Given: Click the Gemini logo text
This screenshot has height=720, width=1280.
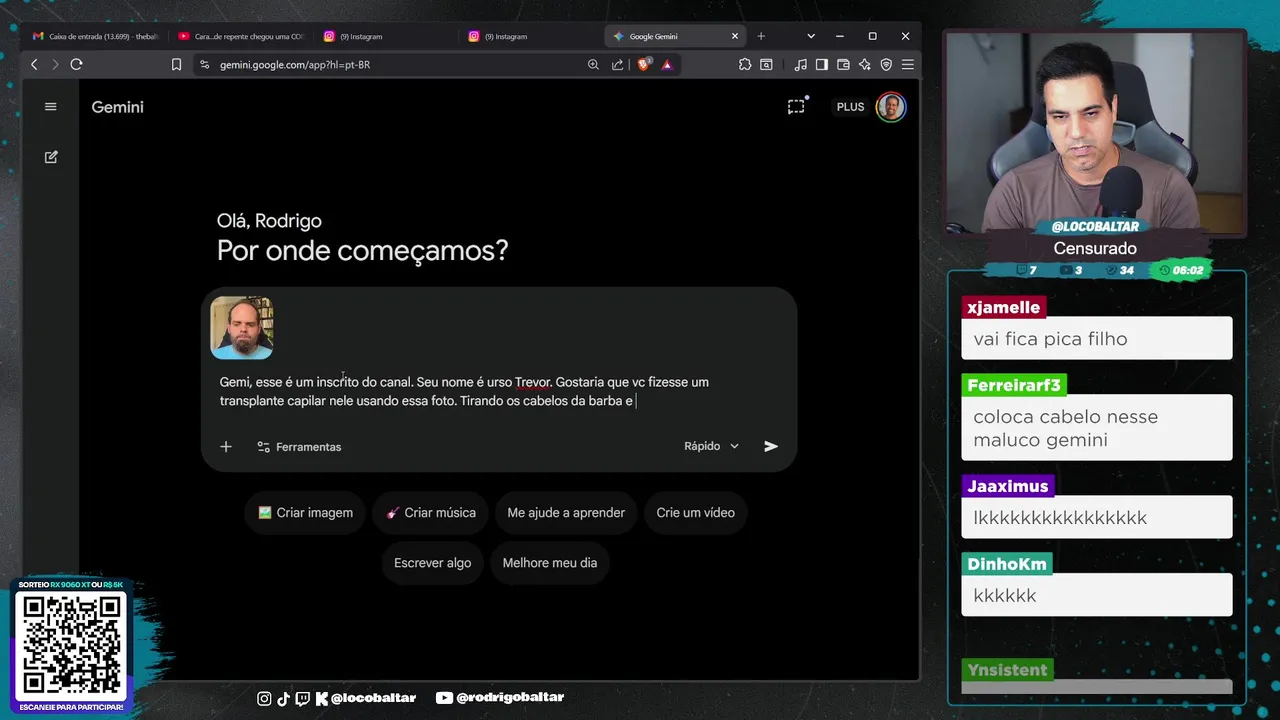Looking at the screenshot, I should click(x=118, y=107).
